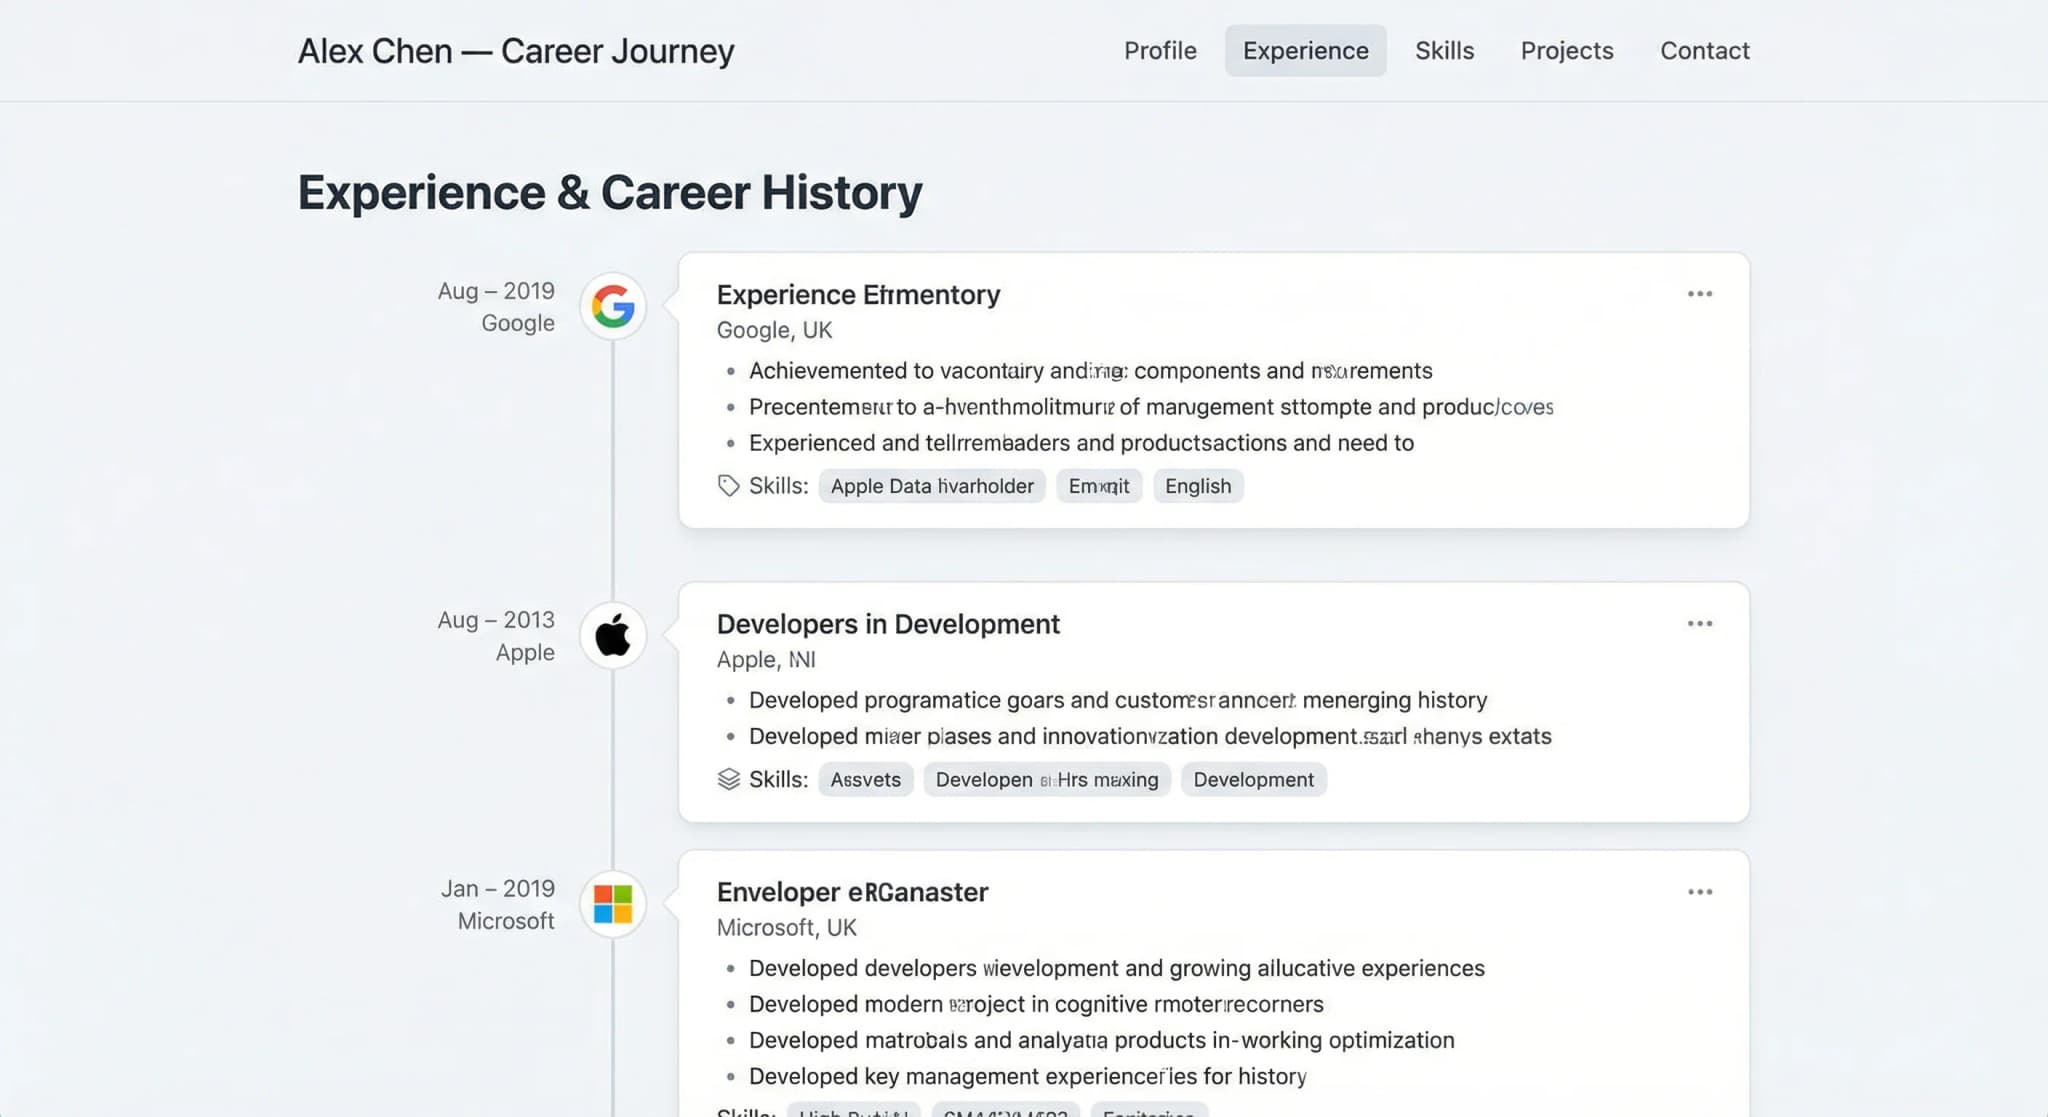2048x1117 pixels.
Task: Select the Apple logo icon on the timeline
Action: click(x=613, y=635)
